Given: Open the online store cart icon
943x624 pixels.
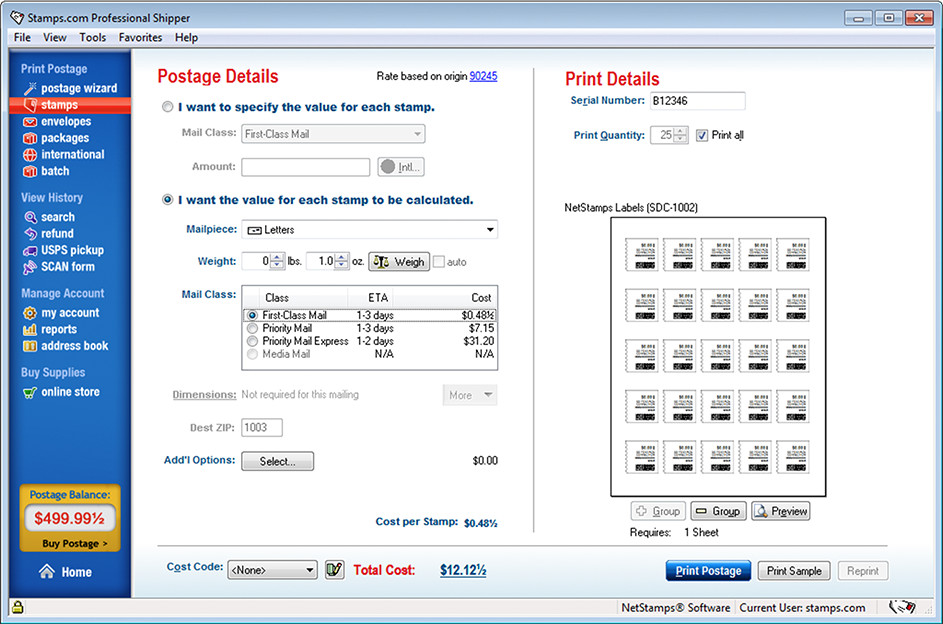Looking at the screenshot, I should tap(30, 393).
